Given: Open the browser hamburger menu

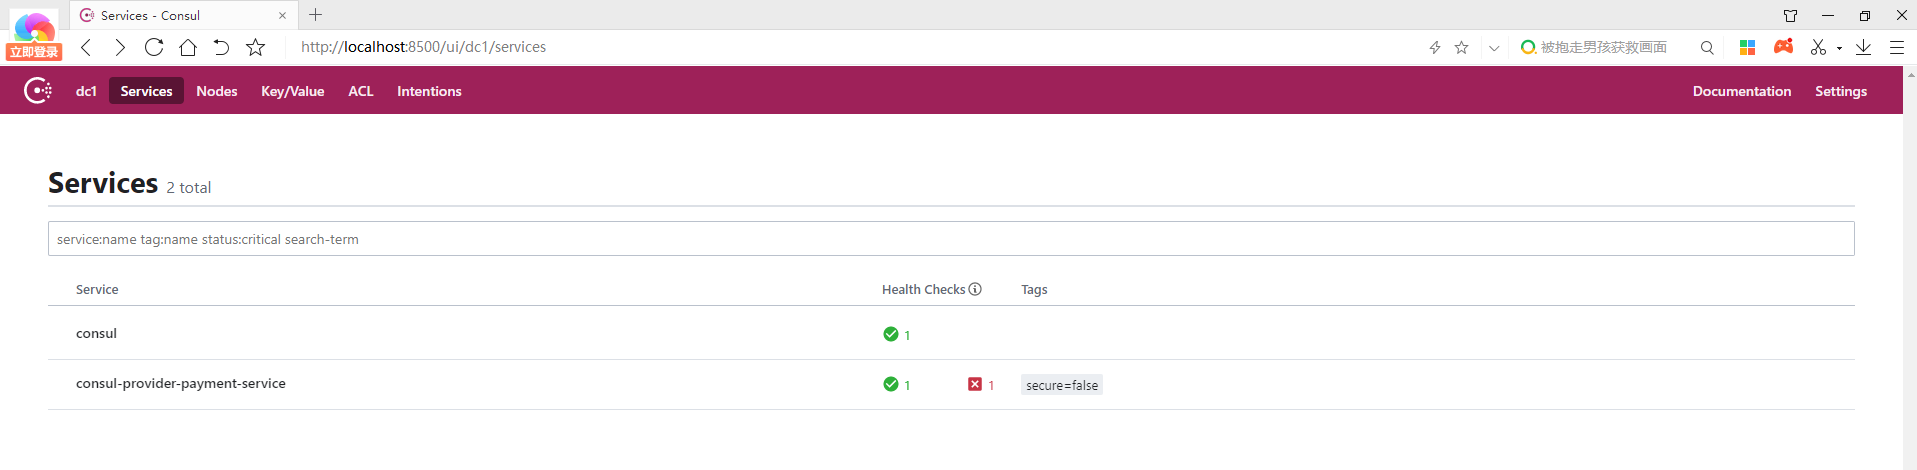Looking at the screenshot, I should point(1896,47).
